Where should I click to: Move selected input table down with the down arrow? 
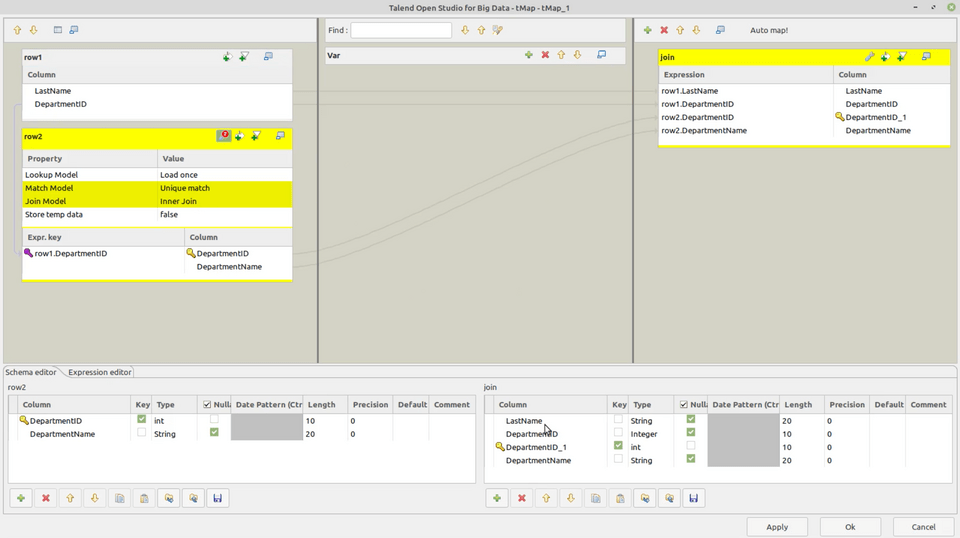[34, 30]
